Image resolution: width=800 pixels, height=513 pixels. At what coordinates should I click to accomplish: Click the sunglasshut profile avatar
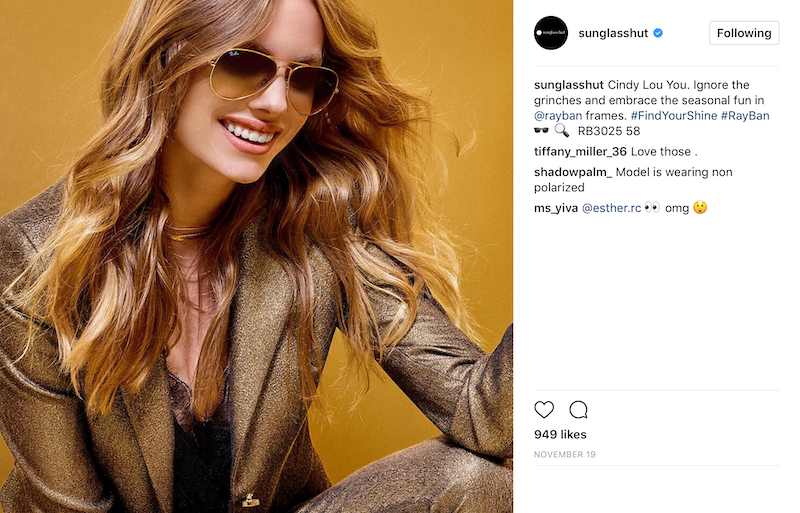[551, 33]
